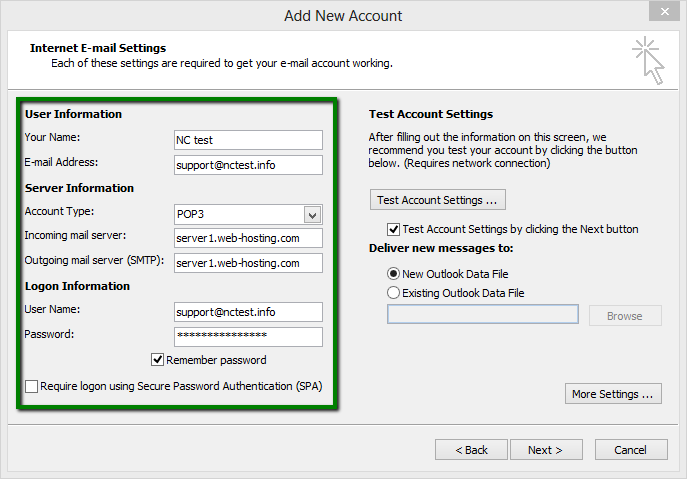Click the Your Name text field
Viewport: 687px width, 479px height.
click(x=247, y=140)
